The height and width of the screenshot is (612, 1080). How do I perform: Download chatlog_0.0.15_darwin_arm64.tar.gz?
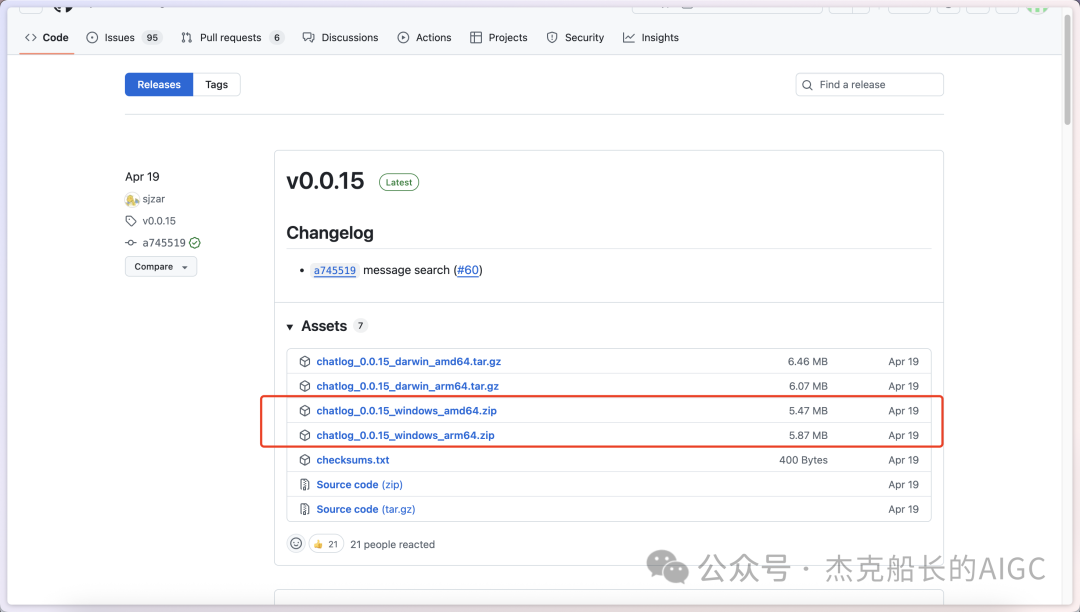pyautogui.click(x=408, y=386)
